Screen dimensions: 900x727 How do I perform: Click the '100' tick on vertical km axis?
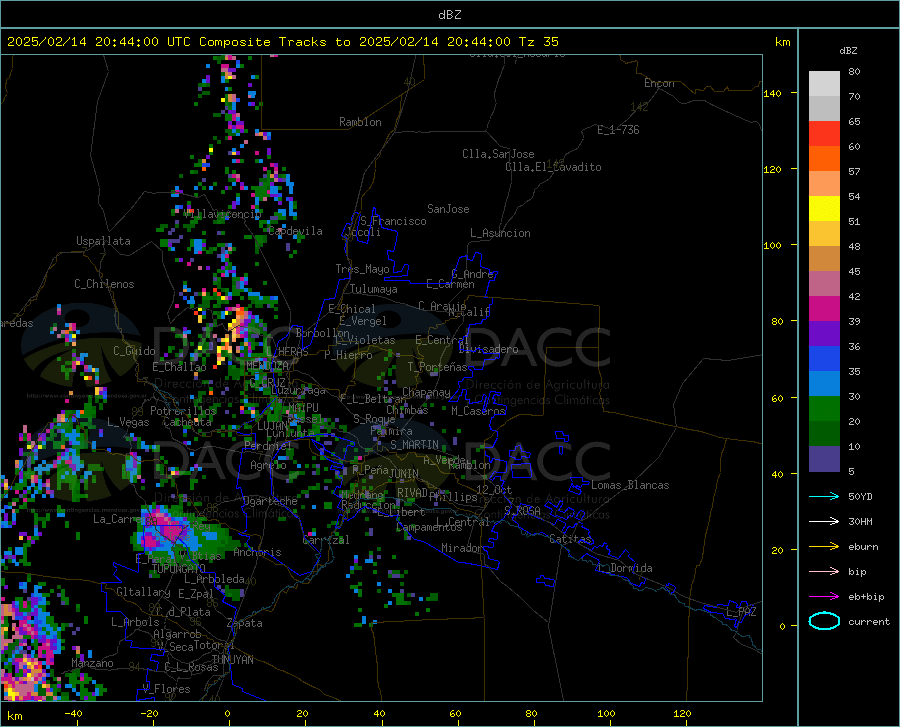click(772, 245)
